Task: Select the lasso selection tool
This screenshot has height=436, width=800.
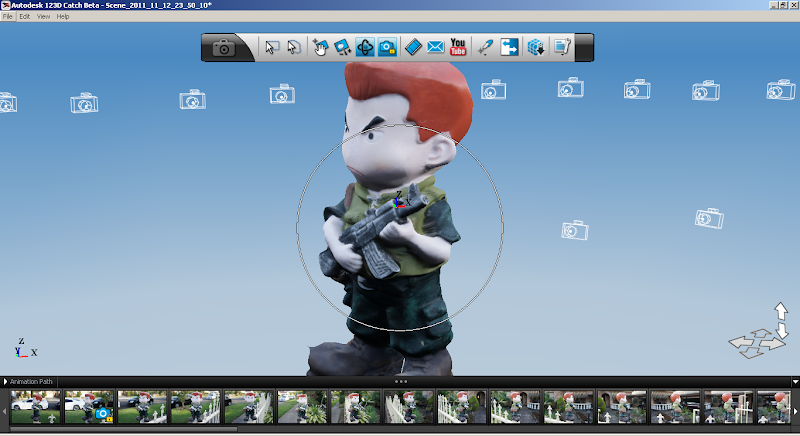Action: click(294, 47)
